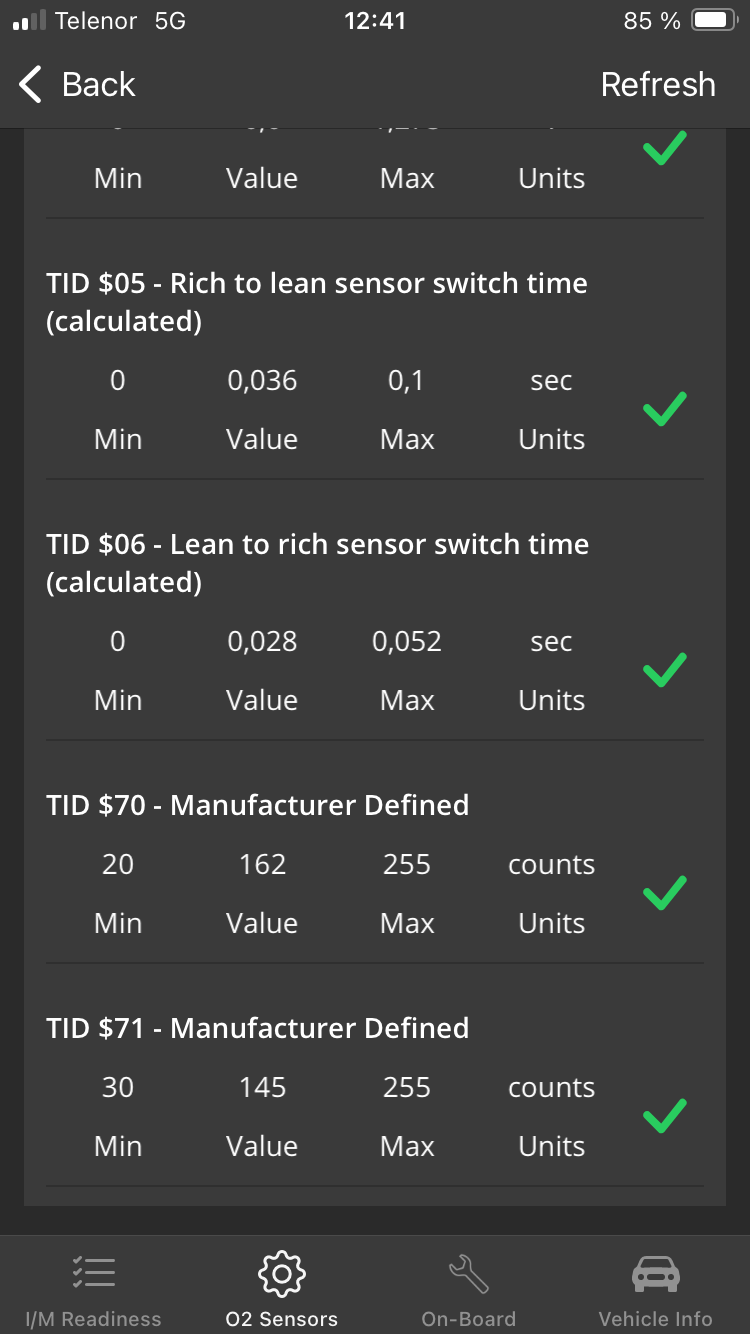The width and height of the screenshot is (750, 1334).
Task: Switch to the Vehicle Info tab
Action: point(655,1319)
